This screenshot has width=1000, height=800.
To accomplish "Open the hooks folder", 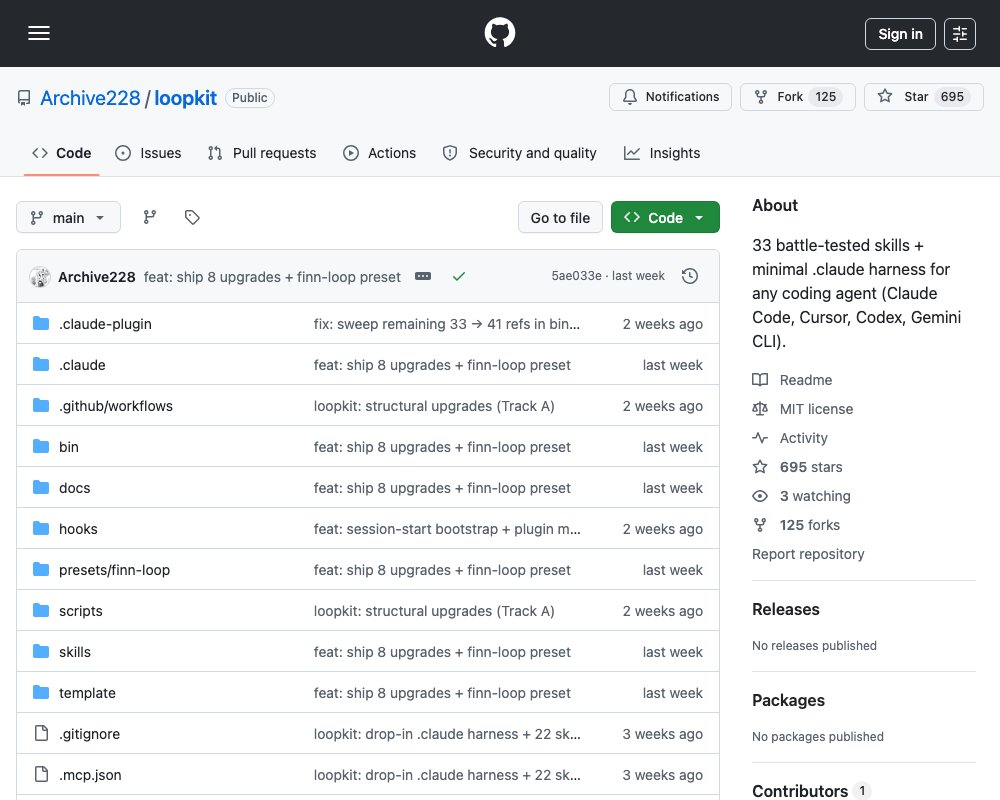I will coord(78,529).
